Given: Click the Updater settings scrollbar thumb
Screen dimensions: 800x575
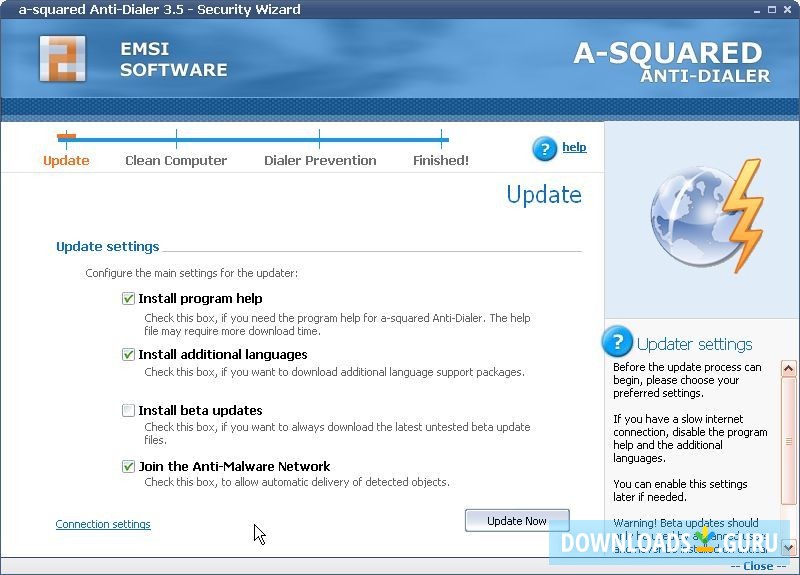Looking at the screenshot, I should [x=789, y=441].
